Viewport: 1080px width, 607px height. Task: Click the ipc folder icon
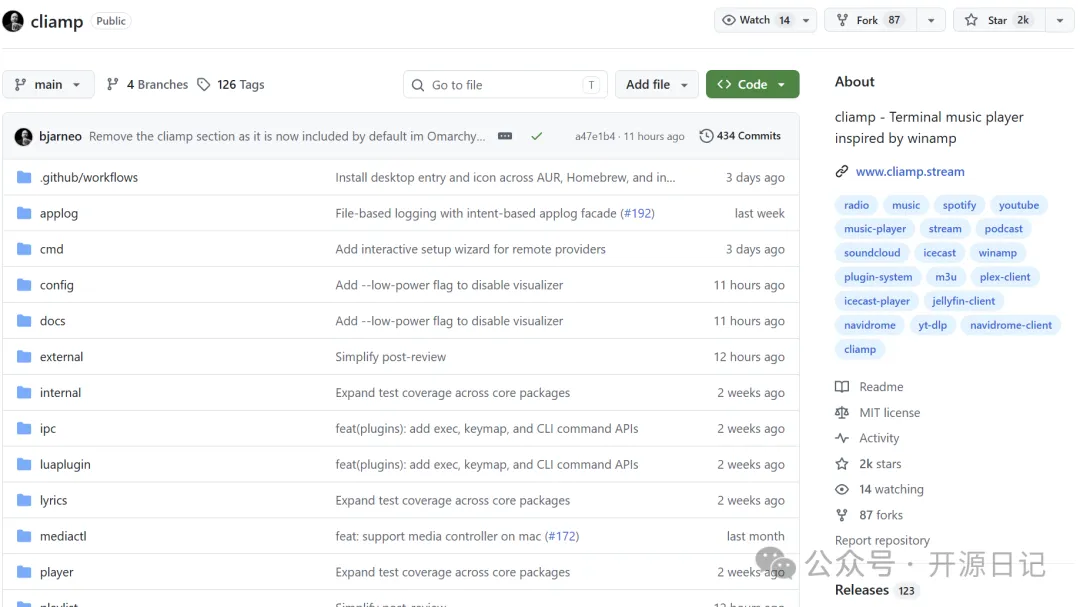(x=24, y=428)
